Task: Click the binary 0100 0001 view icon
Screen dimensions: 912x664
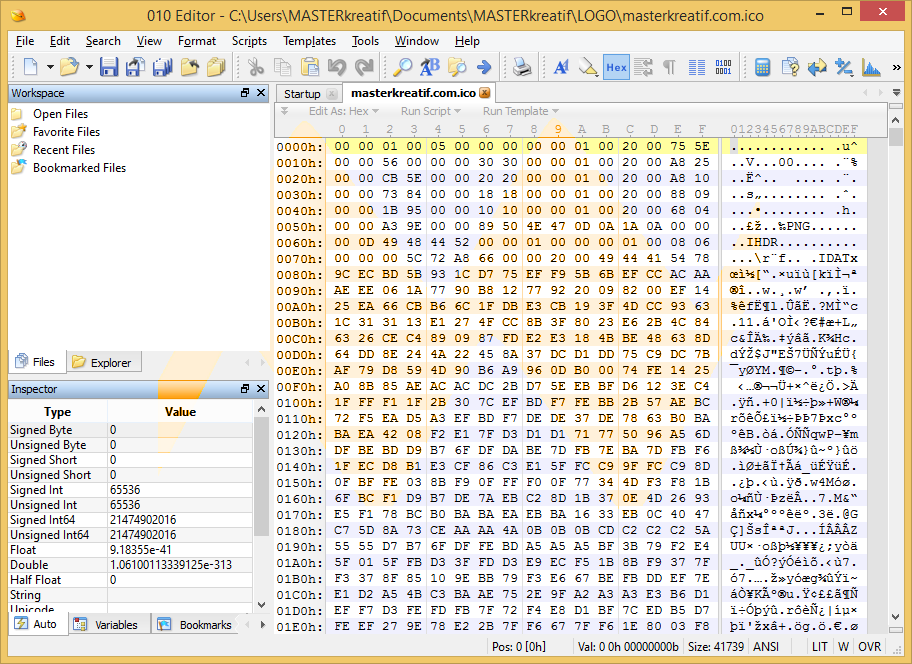Action: tap(724, 67)
